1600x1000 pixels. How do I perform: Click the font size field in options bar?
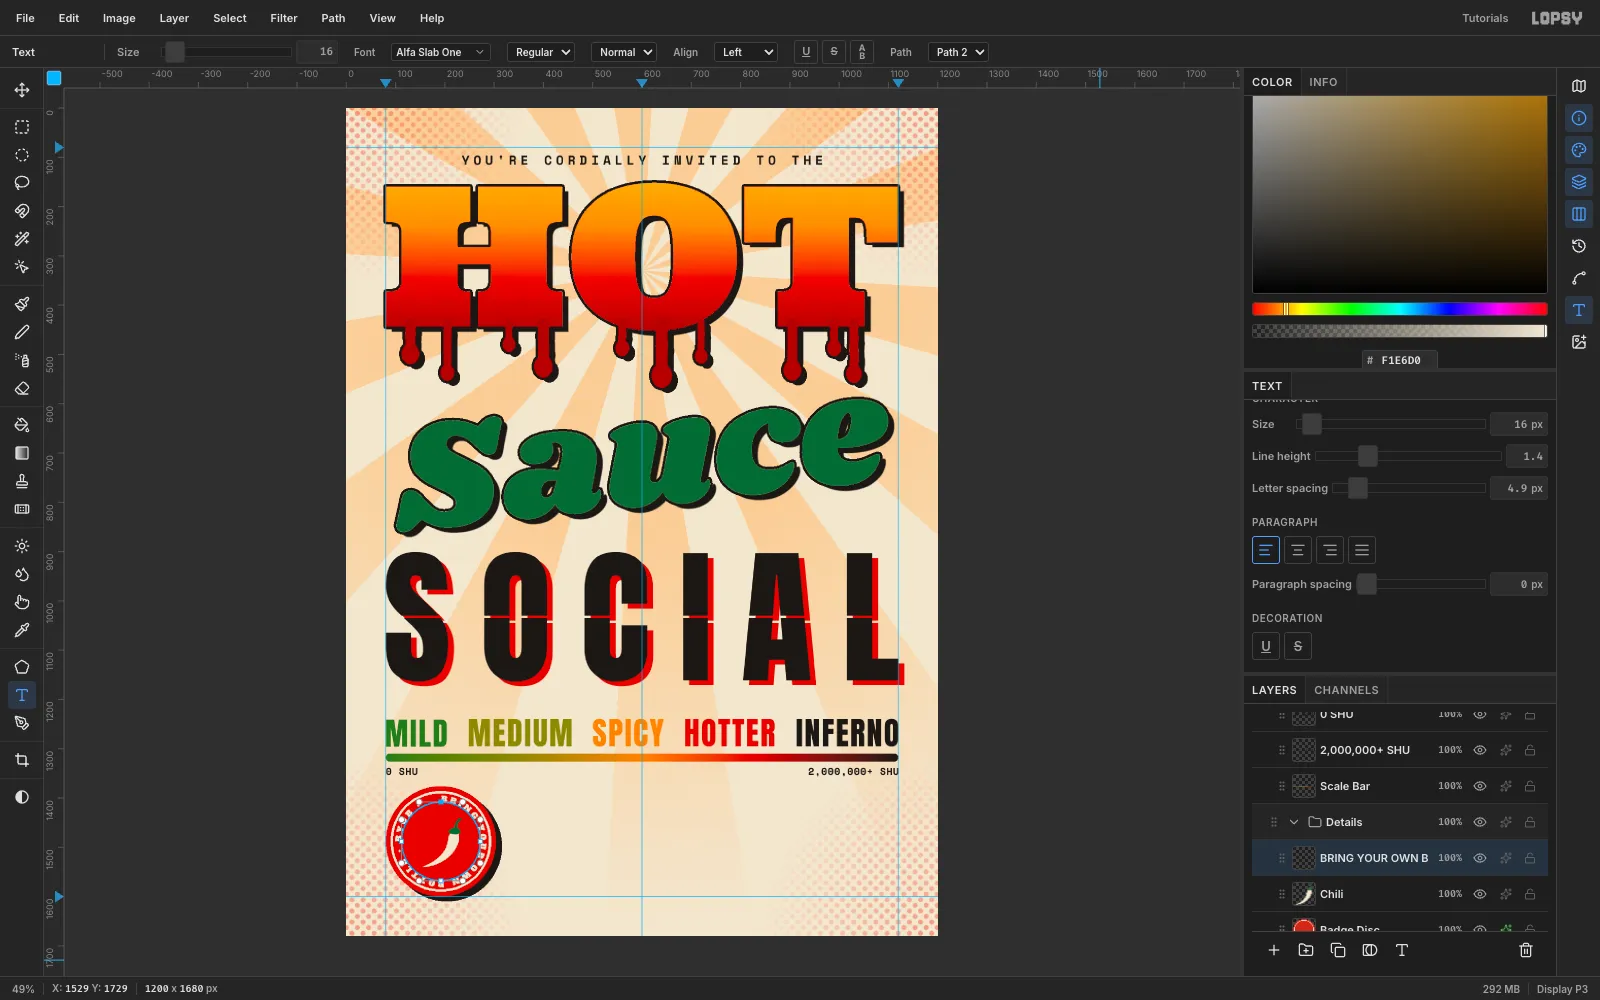point(318,52)
